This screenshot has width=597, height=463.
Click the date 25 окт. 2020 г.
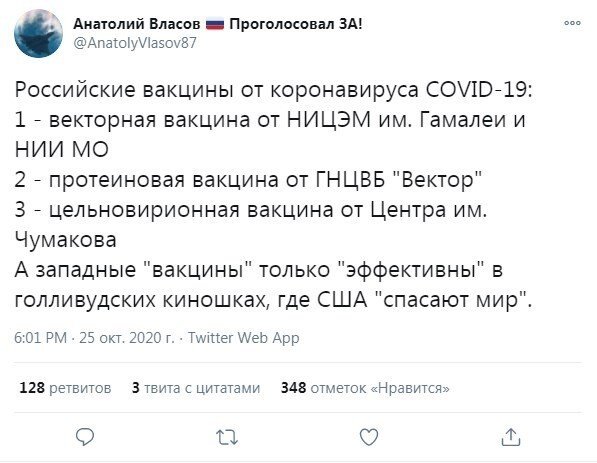127,338
